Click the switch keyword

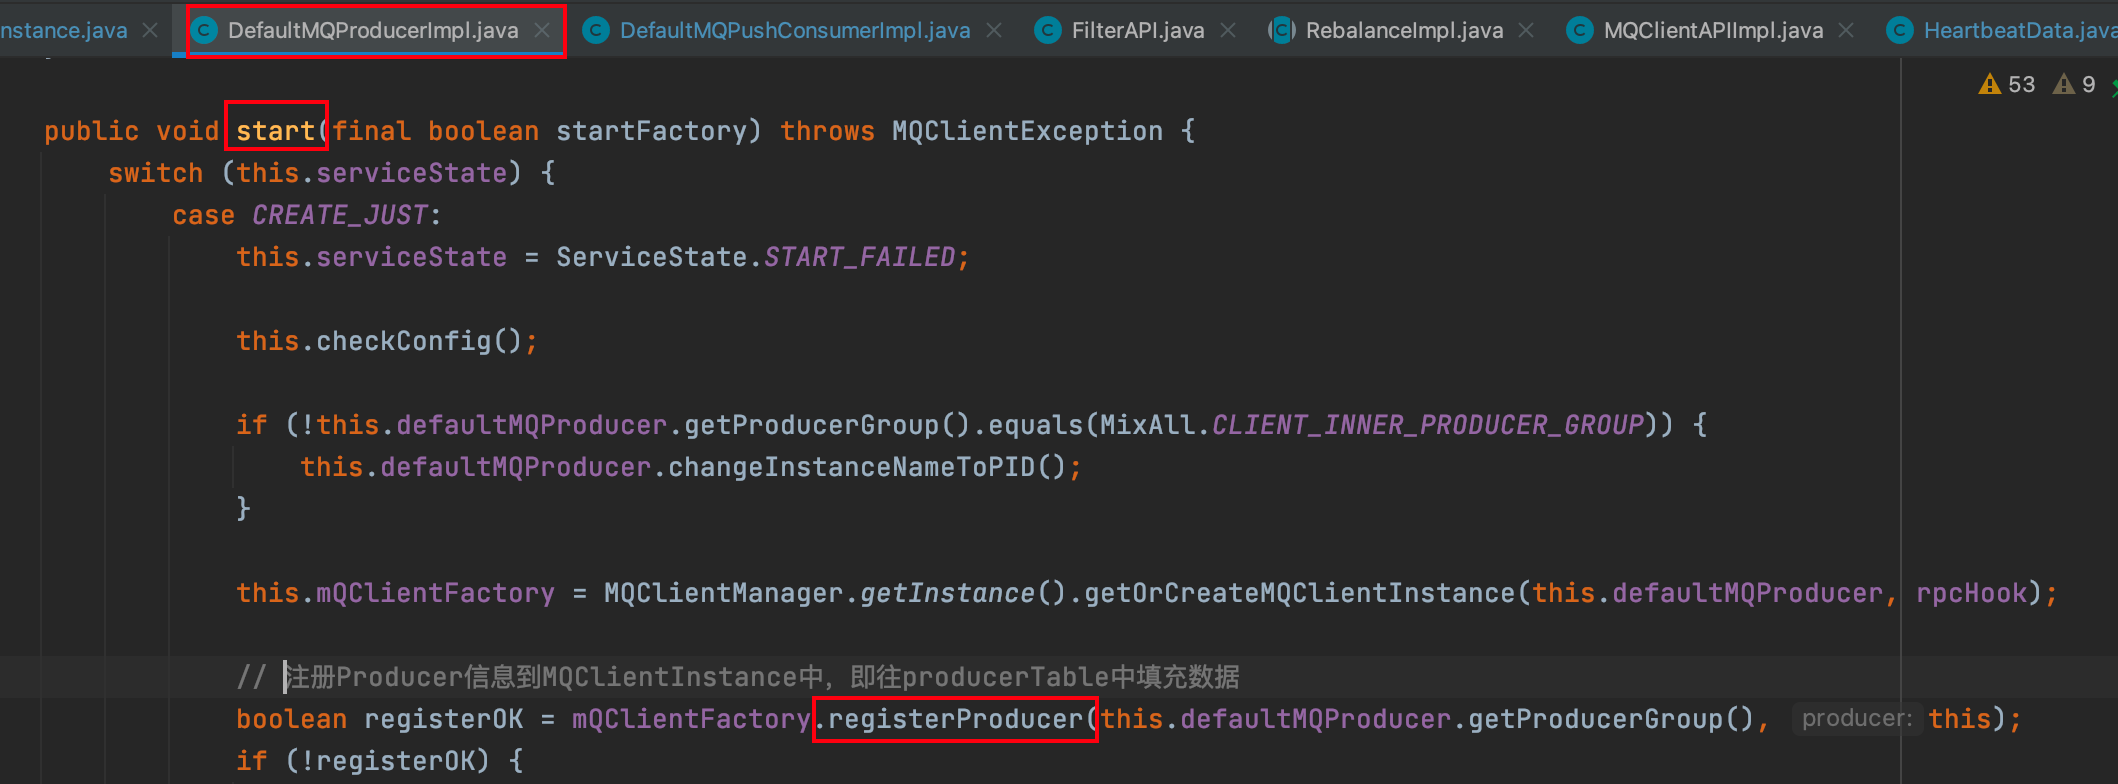[x=156, y=173]
